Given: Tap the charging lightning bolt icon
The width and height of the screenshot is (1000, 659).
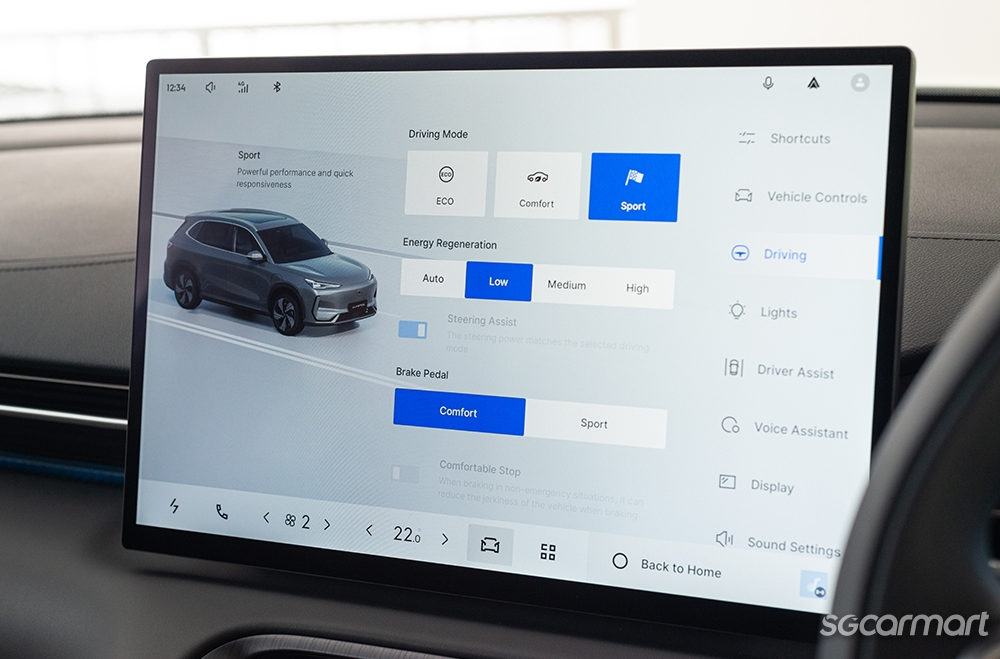Looking at the screenshot, I should pos(173,506).
